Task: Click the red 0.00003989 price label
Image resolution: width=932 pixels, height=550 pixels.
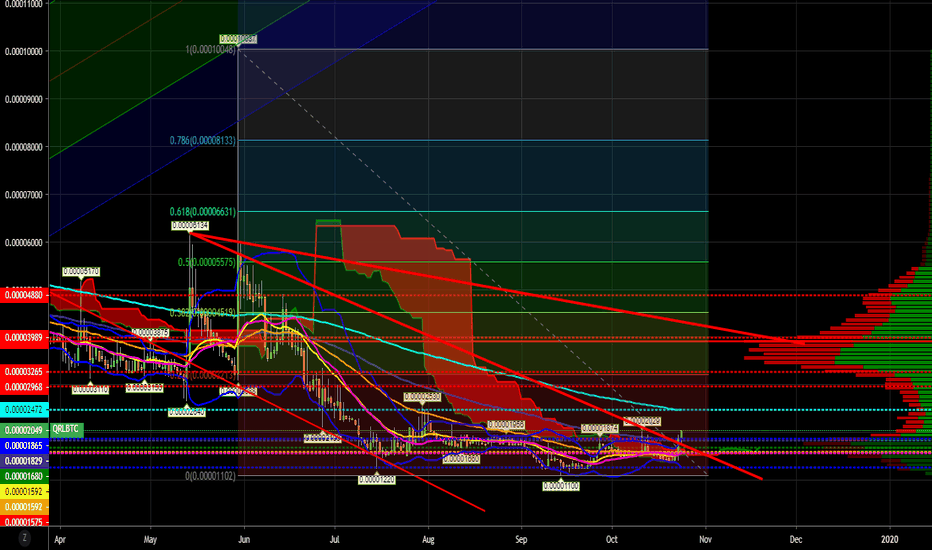Action: (24, 337)
